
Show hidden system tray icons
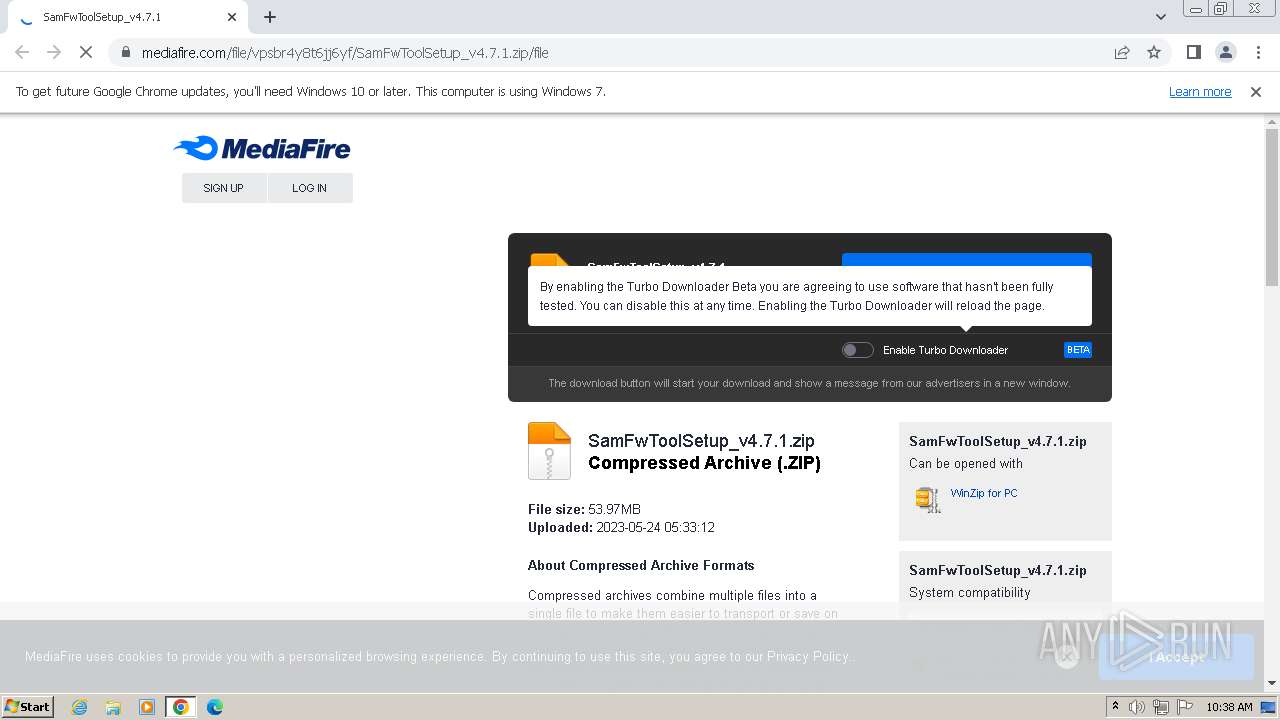[1116, 707]
